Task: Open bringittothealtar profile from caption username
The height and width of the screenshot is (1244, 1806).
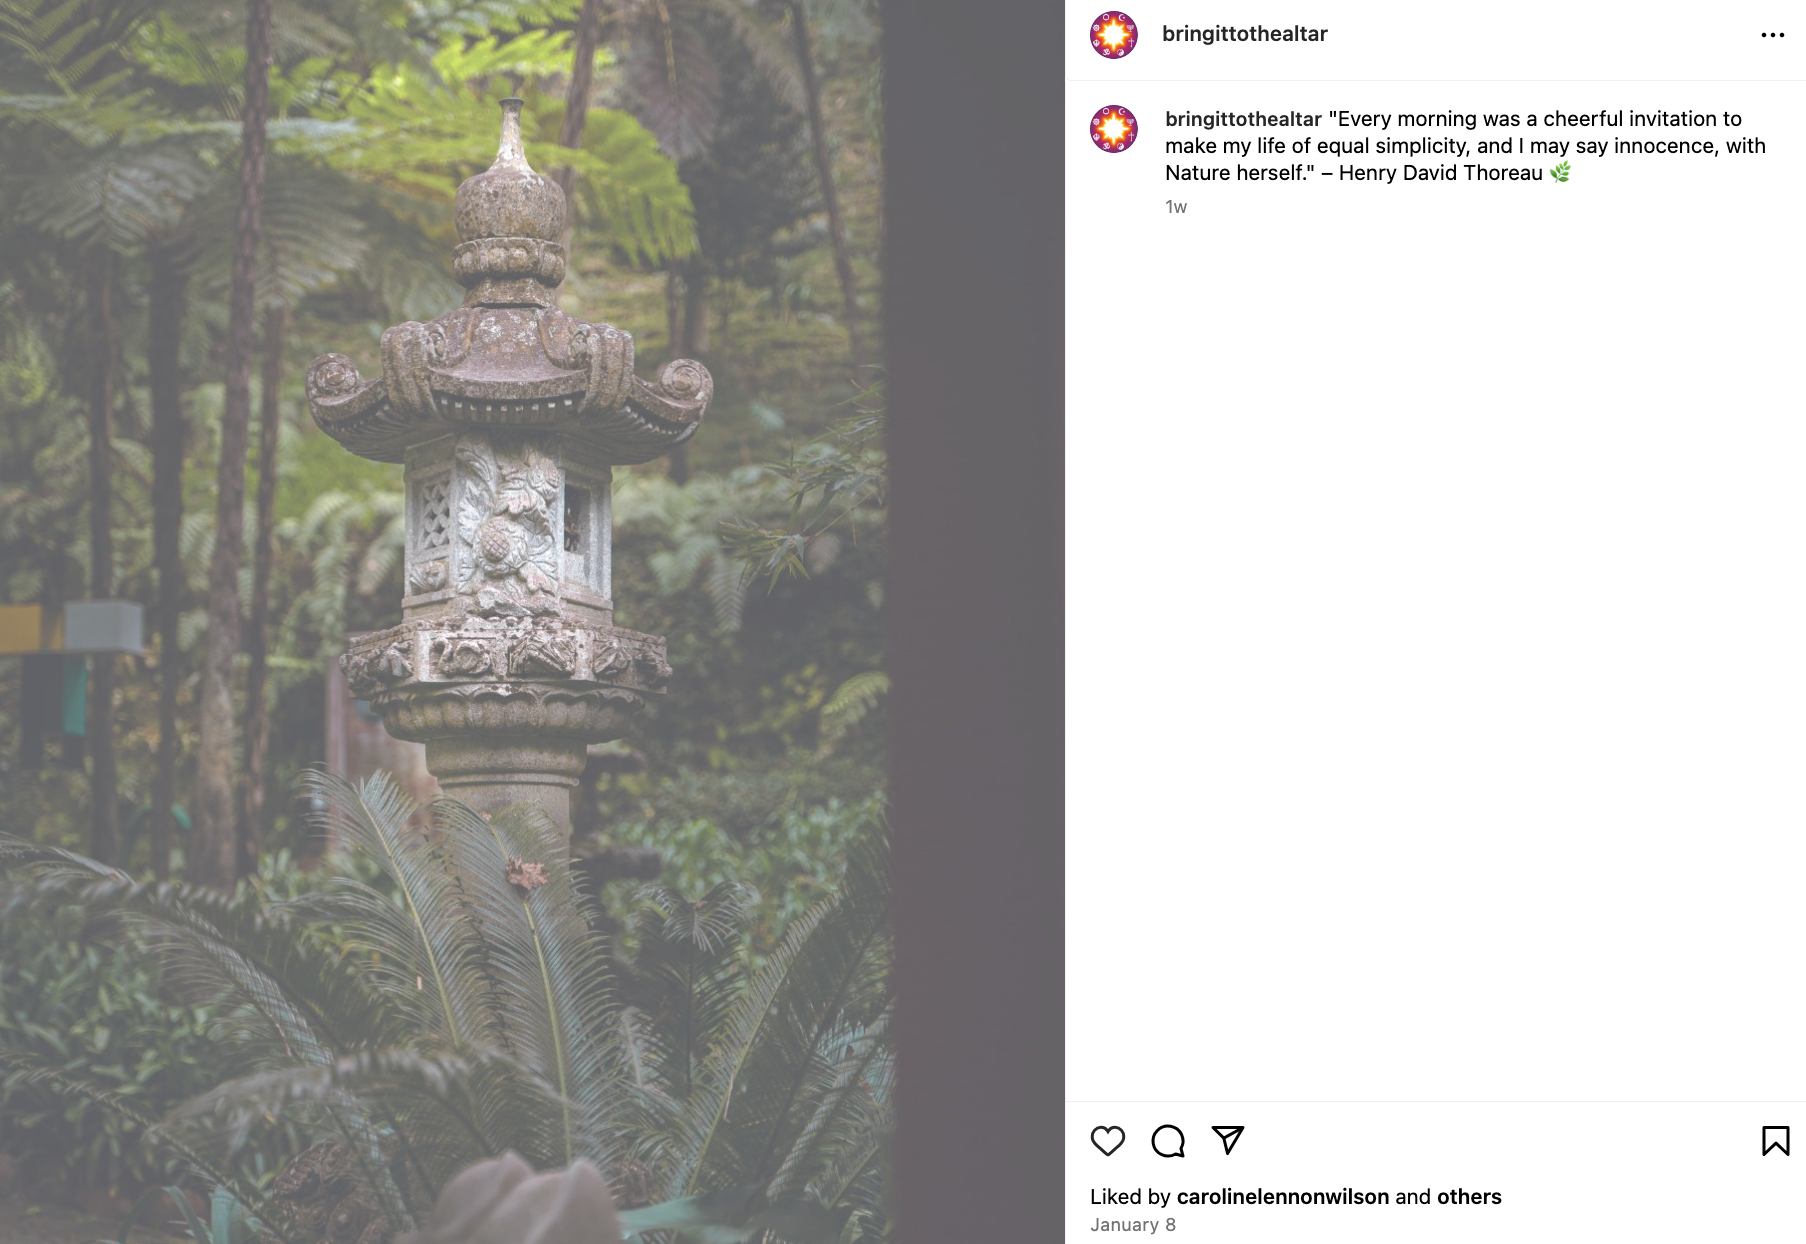Action: click(1243, 119)
